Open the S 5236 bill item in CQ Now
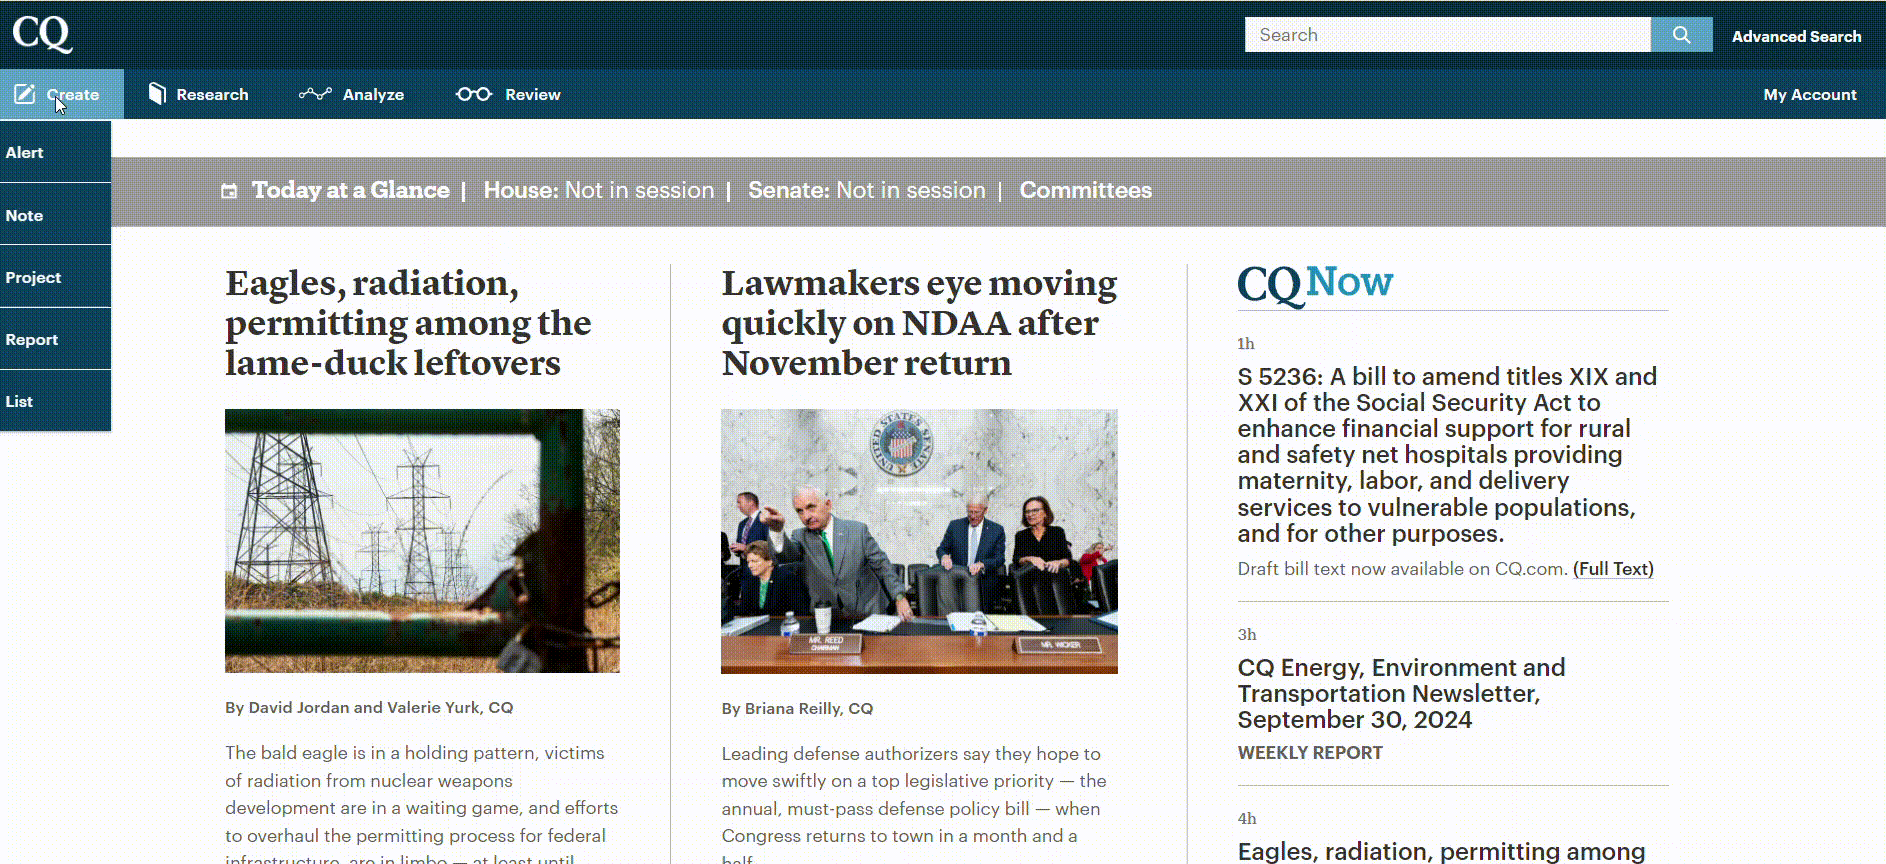The height and width of the screenshot is (864, 1886). 1447,455
